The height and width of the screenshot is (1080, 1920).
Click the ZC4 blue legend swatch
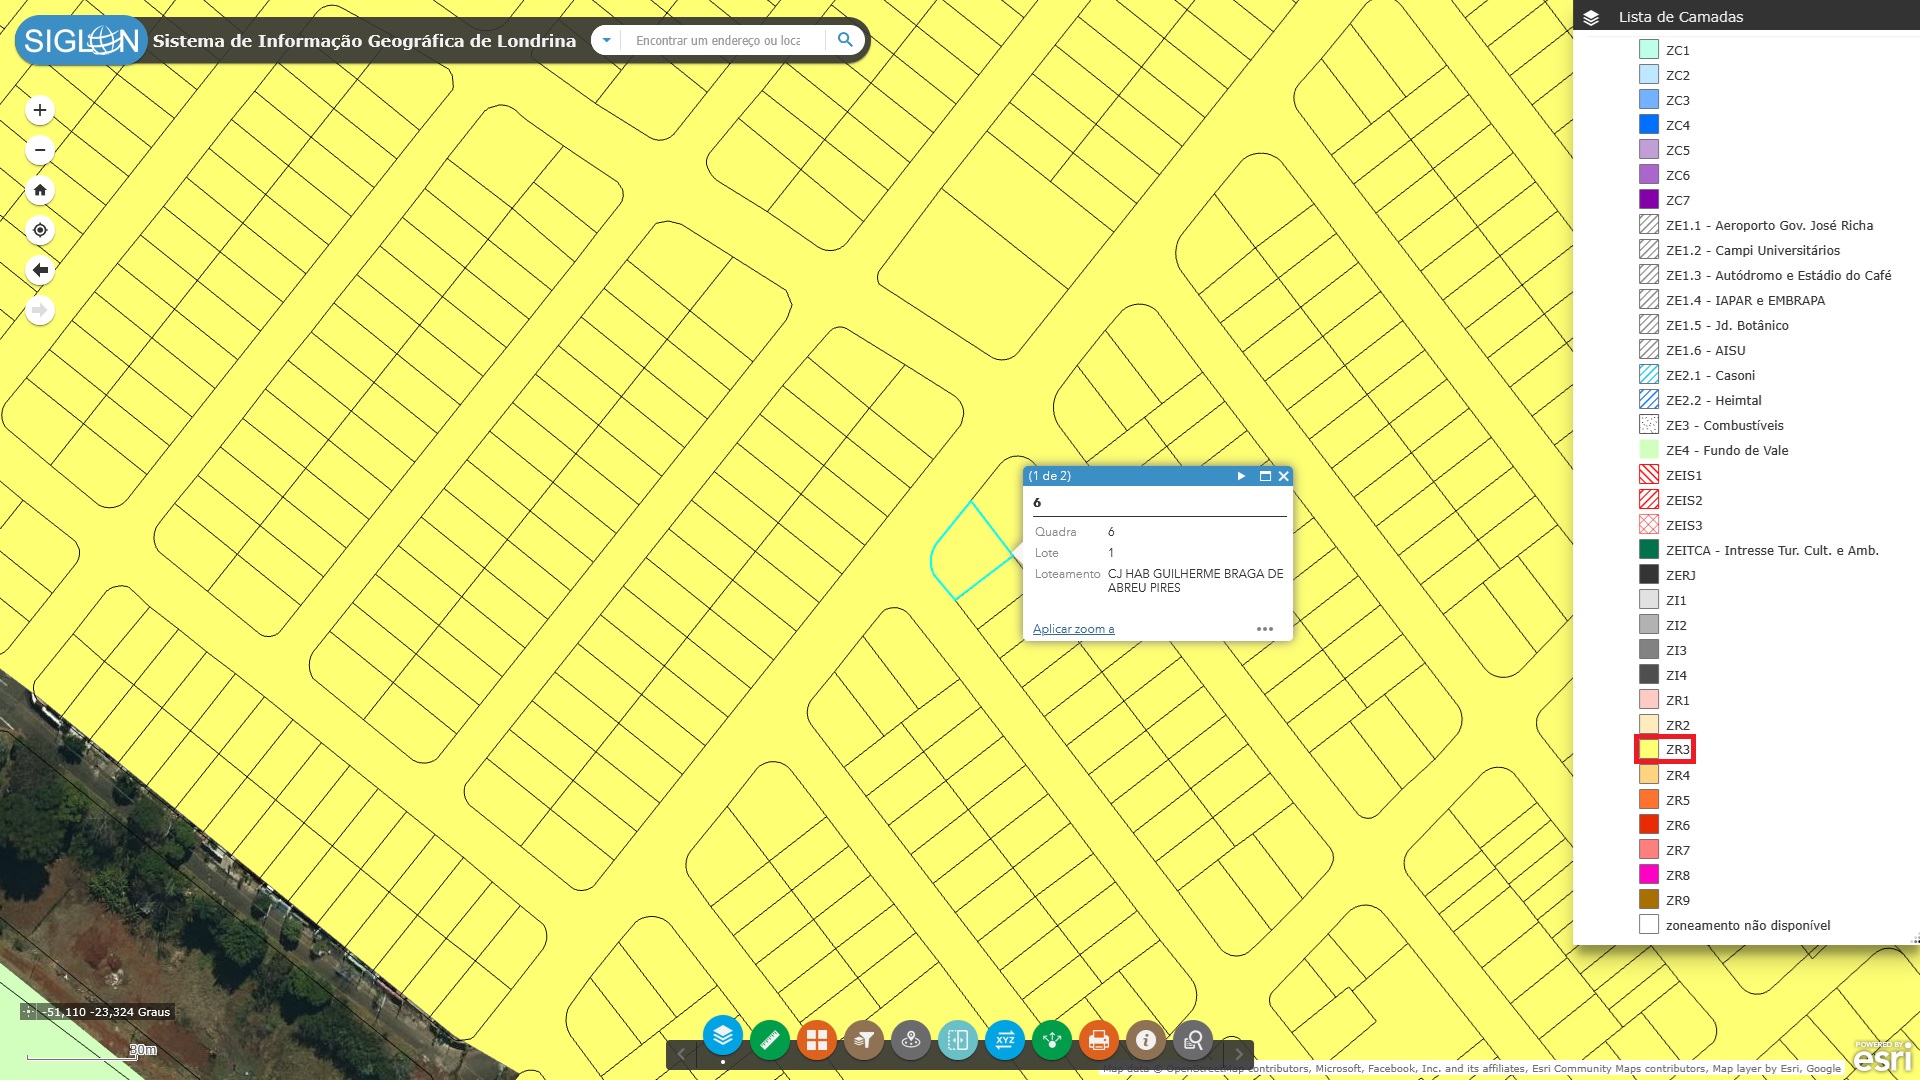click(1649, 125)
